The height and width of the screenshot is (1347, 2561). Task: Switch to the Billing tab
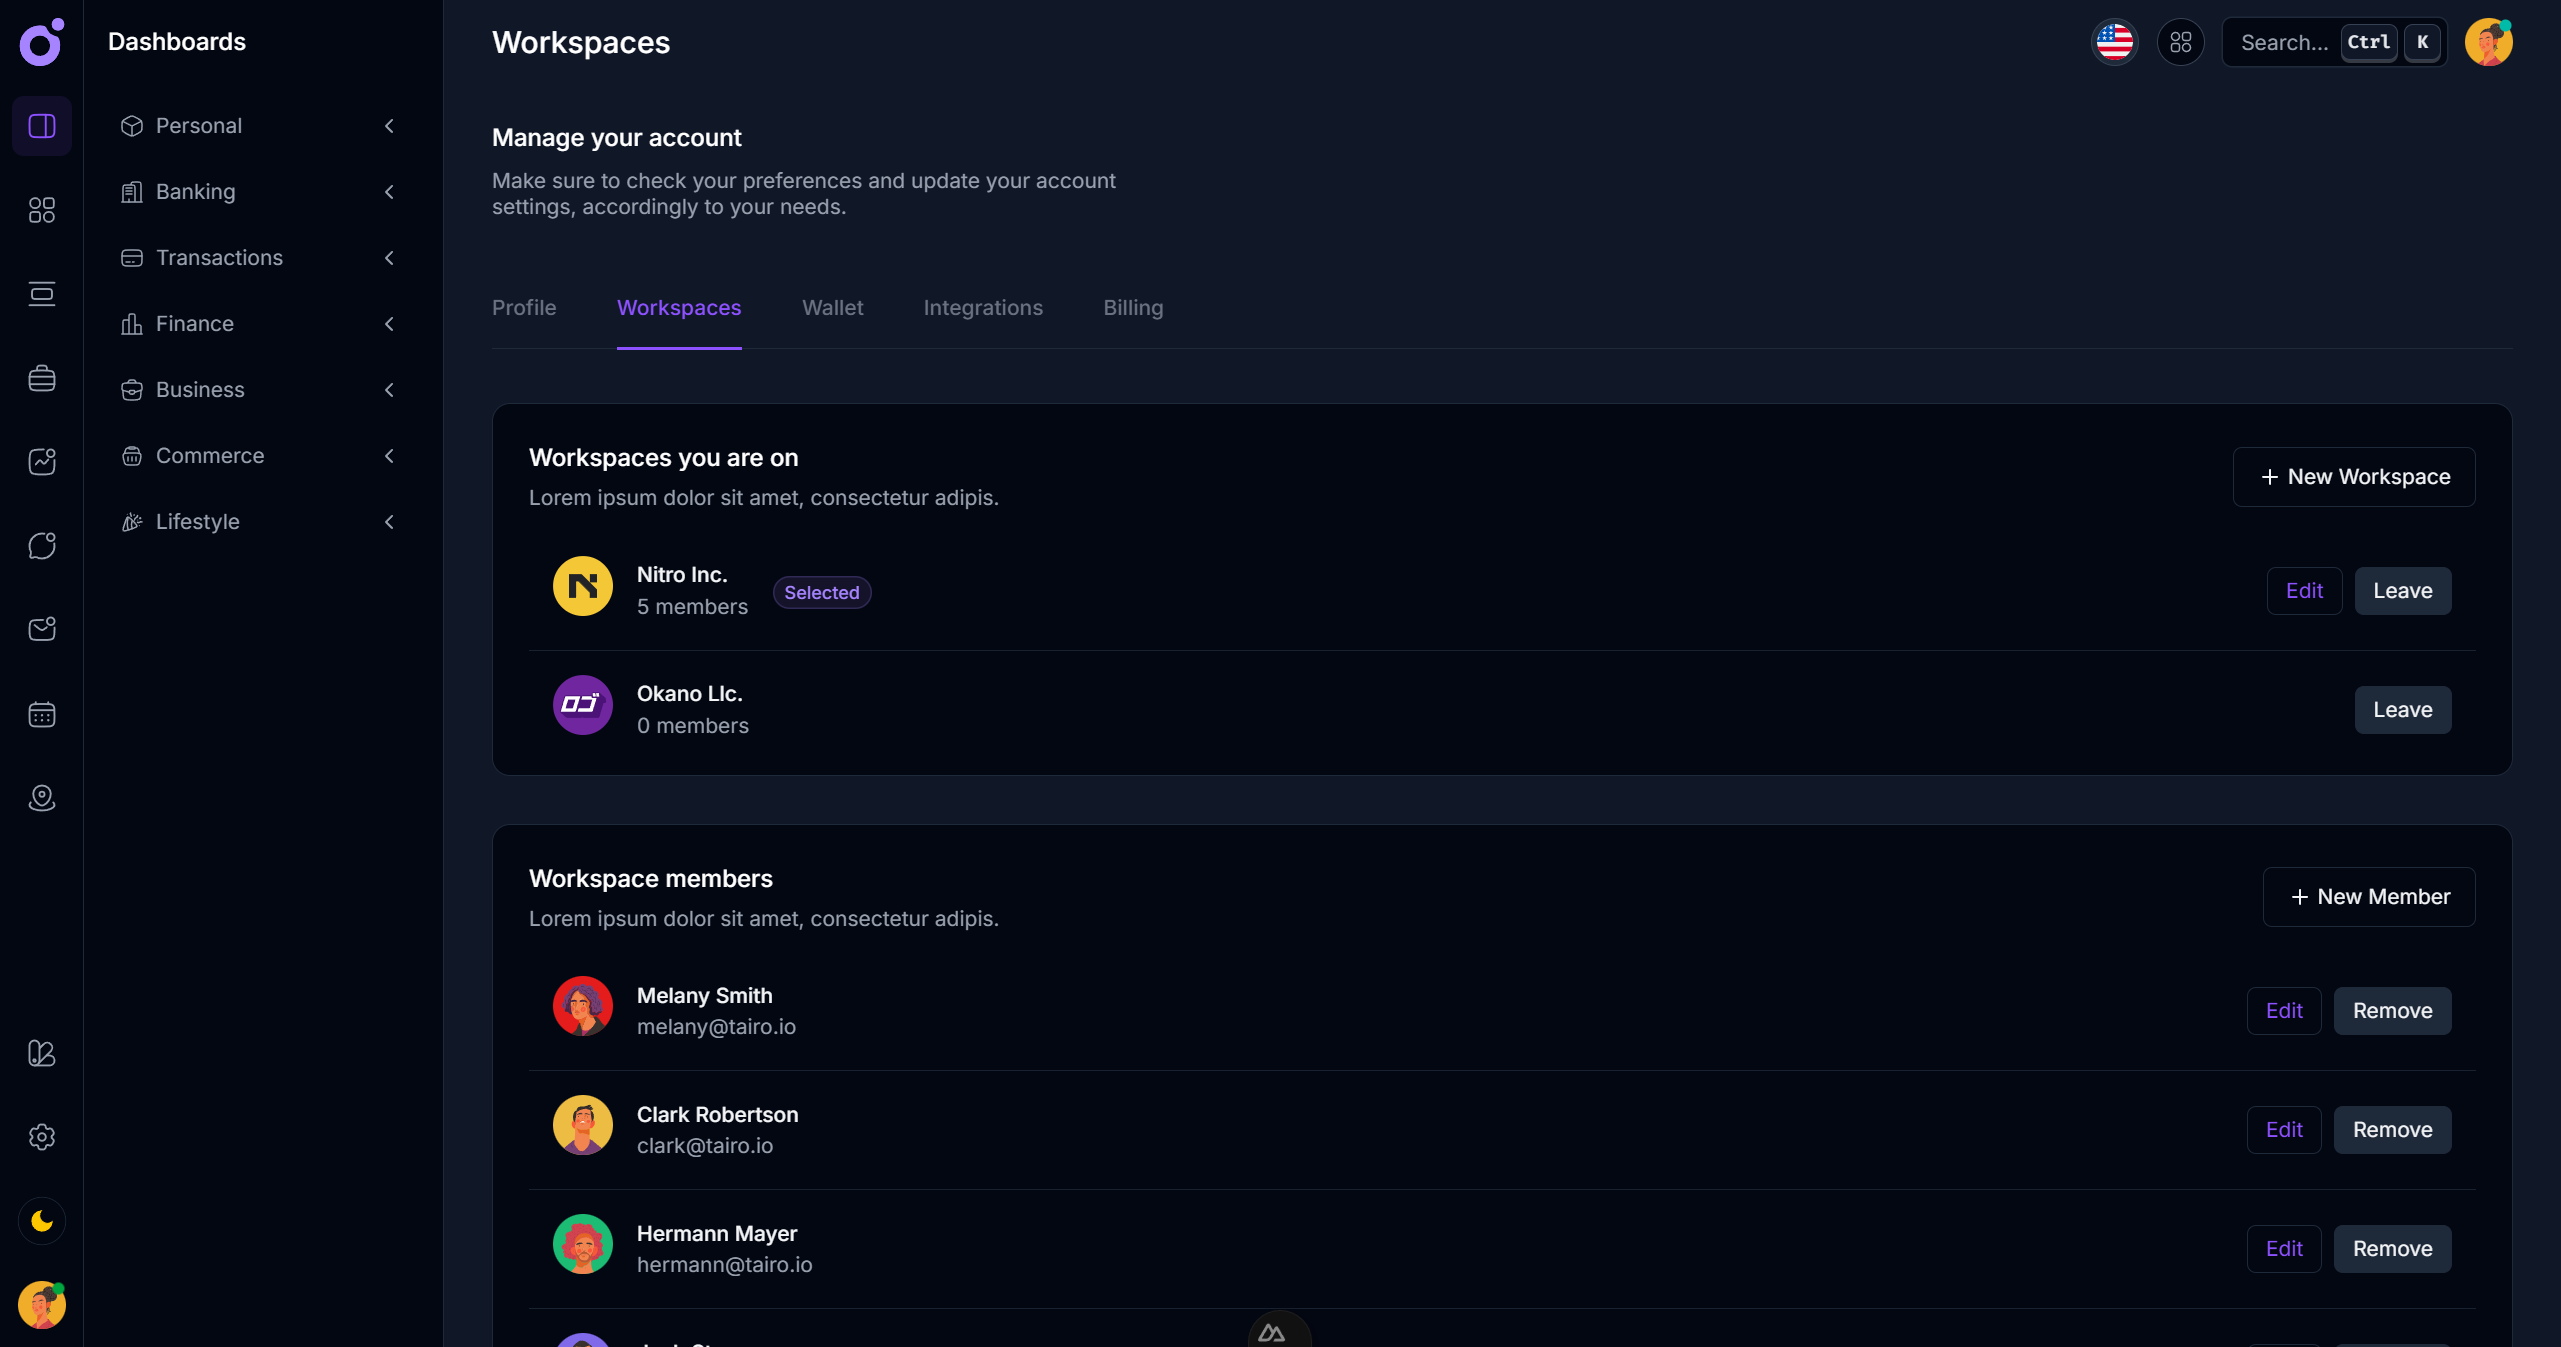point(1132,308)
